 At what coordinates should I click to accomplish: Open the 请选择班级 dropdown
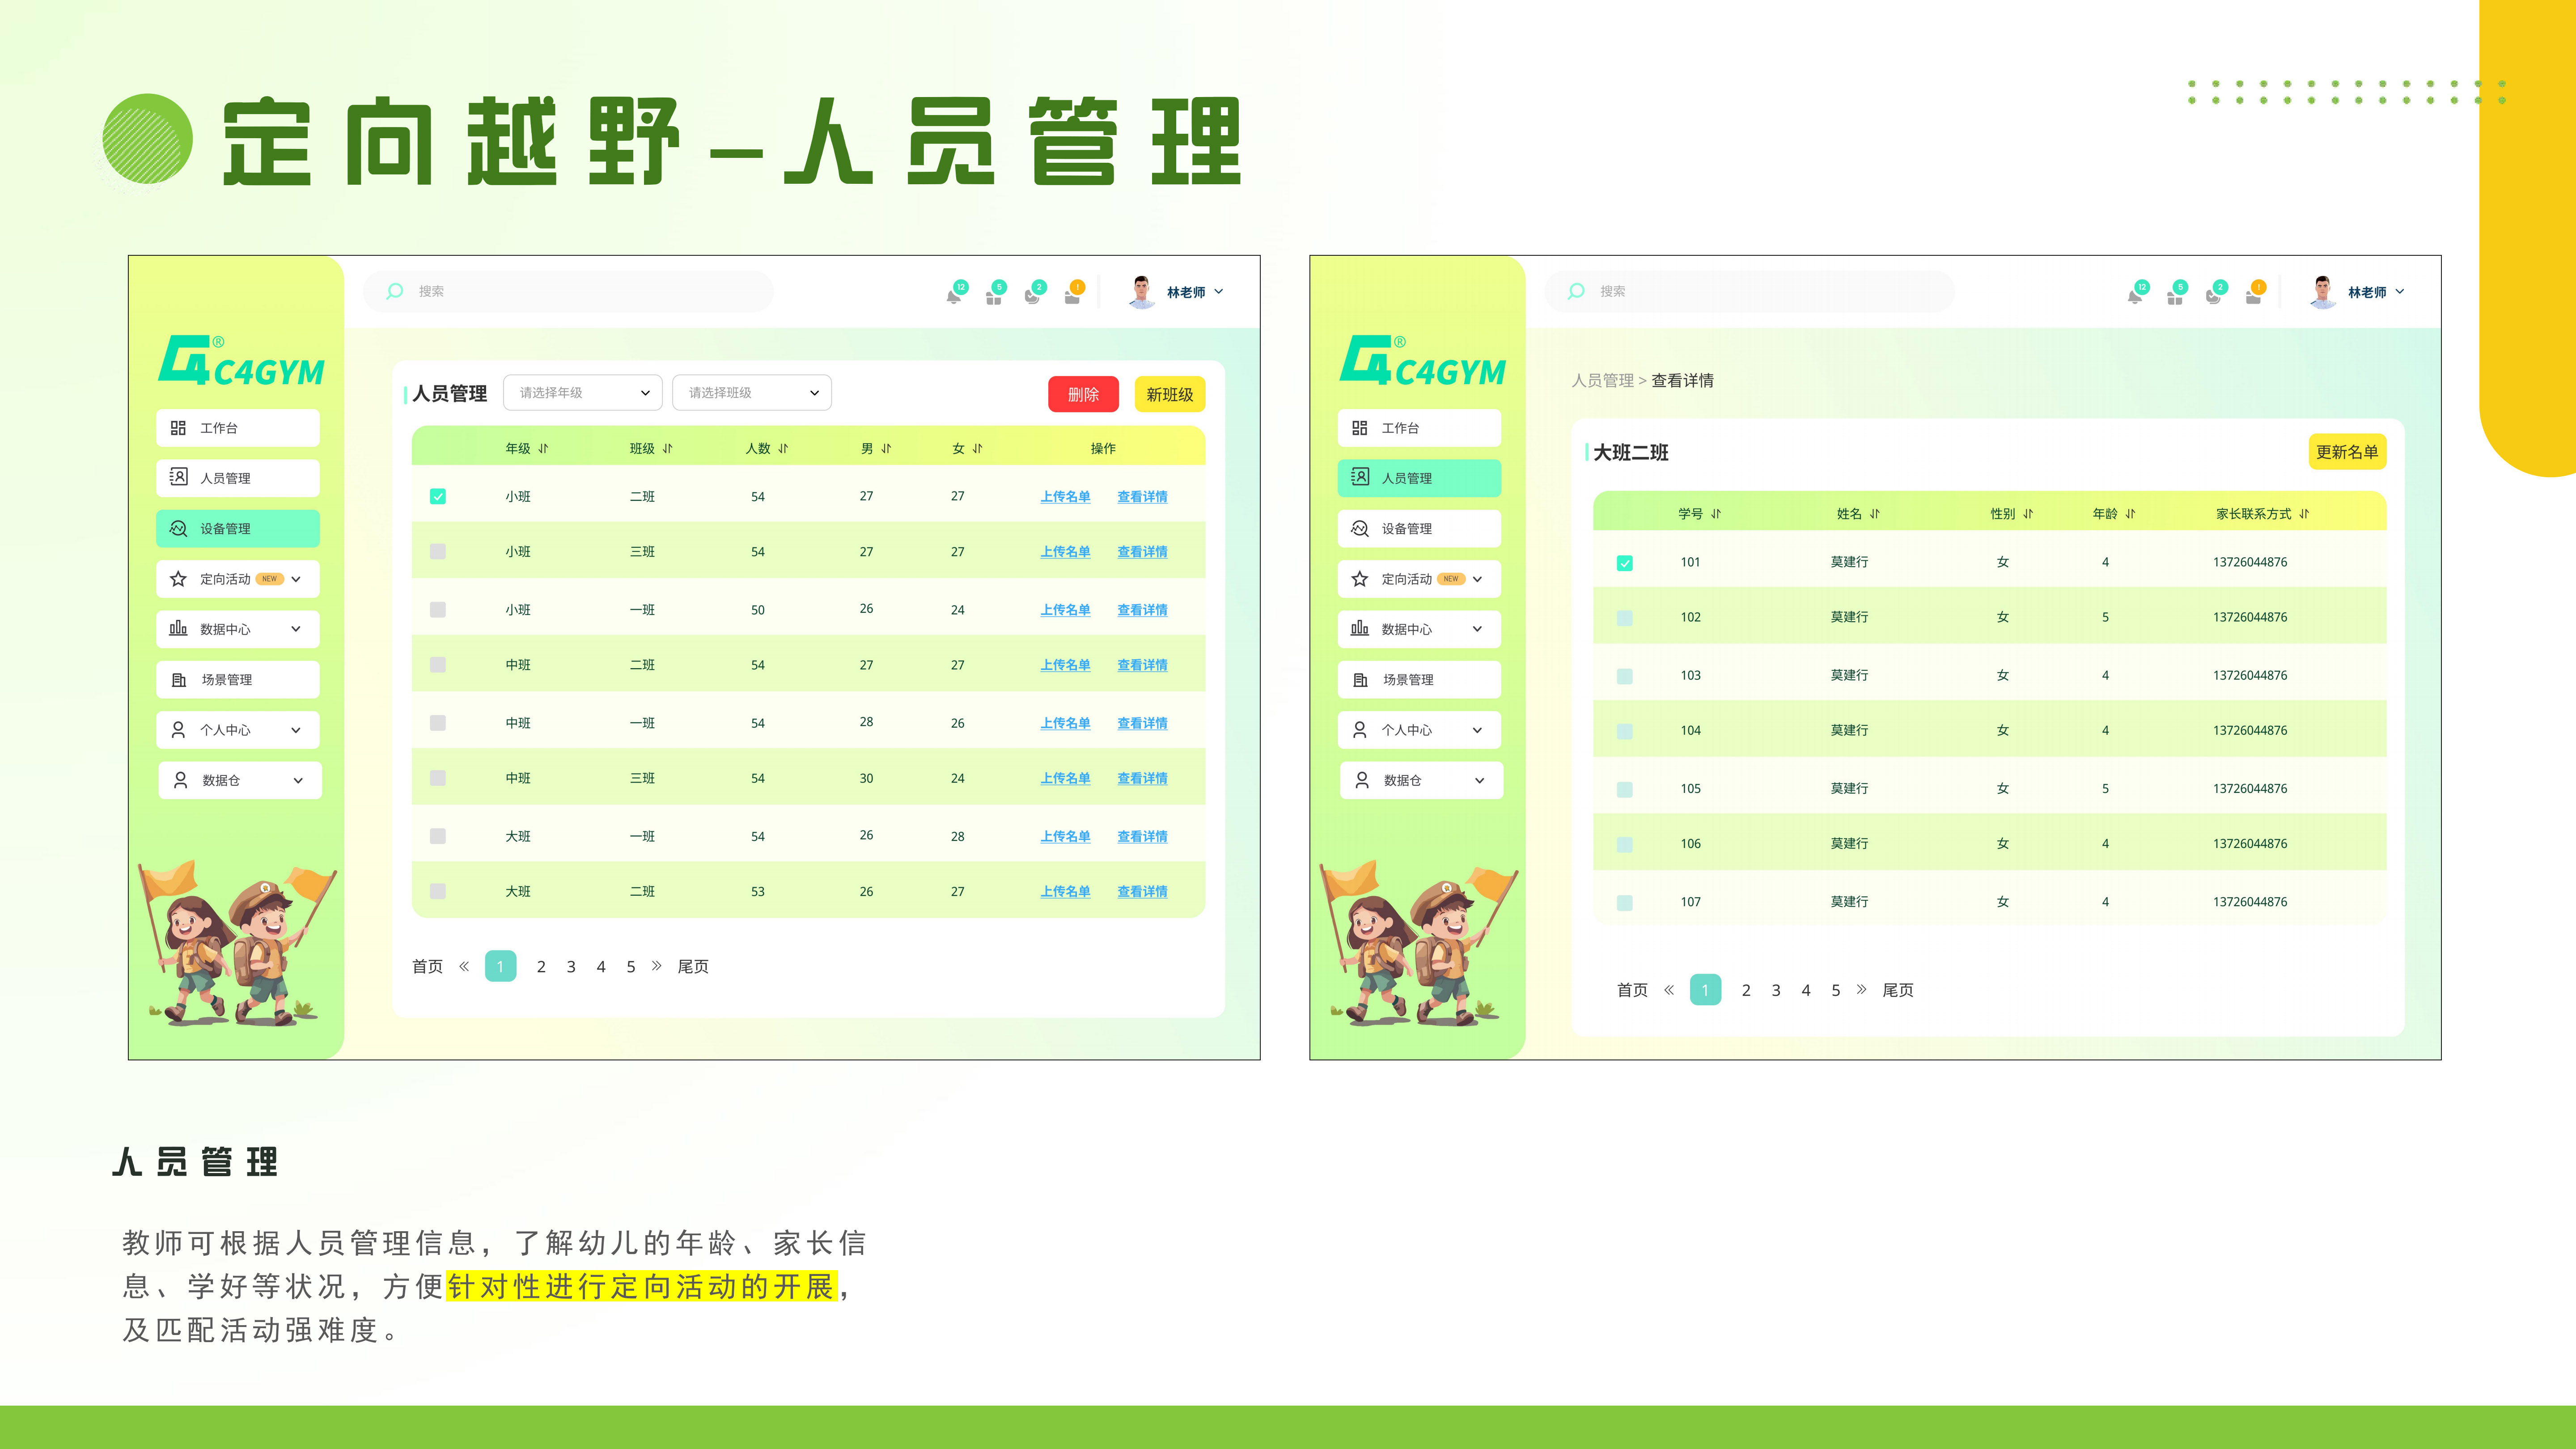pos(752,393)
